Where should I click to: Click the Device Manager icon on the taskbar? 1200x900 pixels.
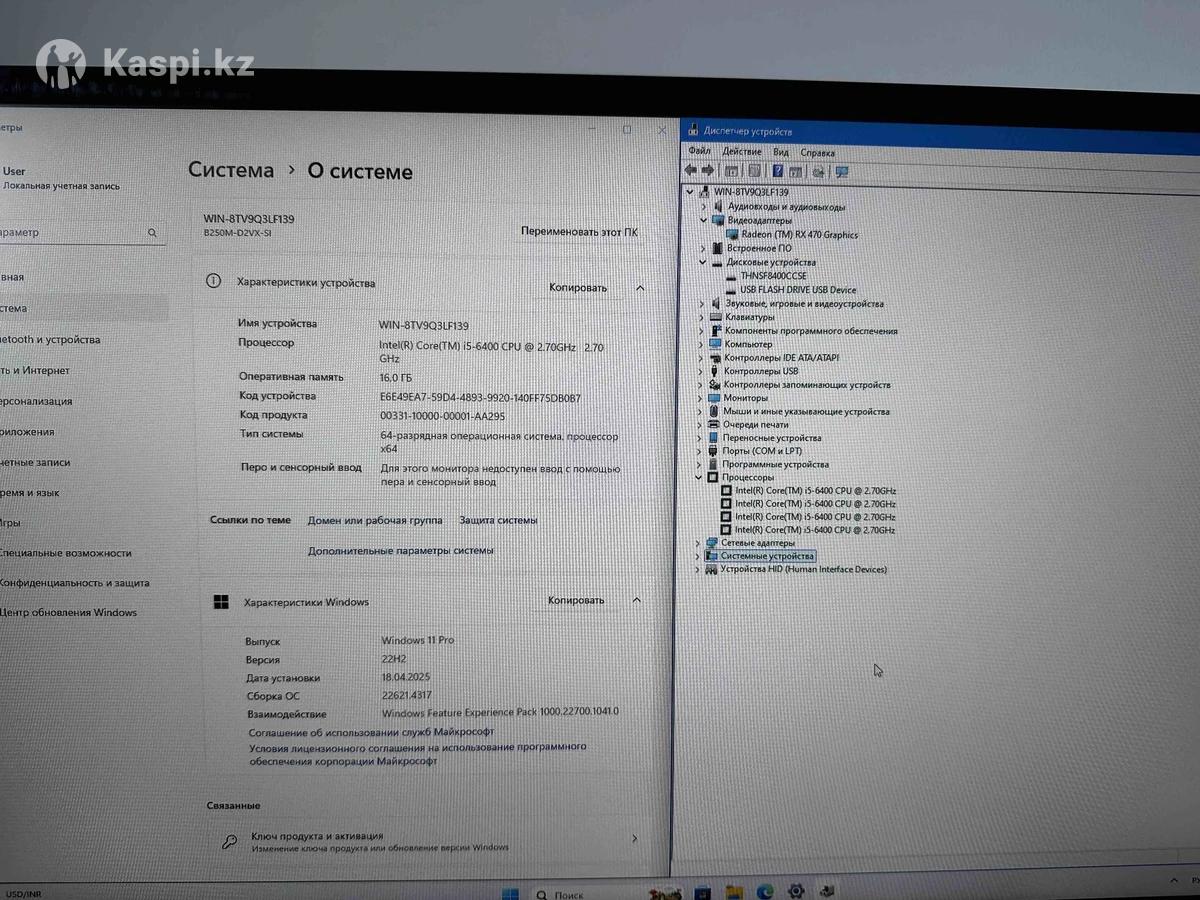(827, 891)
